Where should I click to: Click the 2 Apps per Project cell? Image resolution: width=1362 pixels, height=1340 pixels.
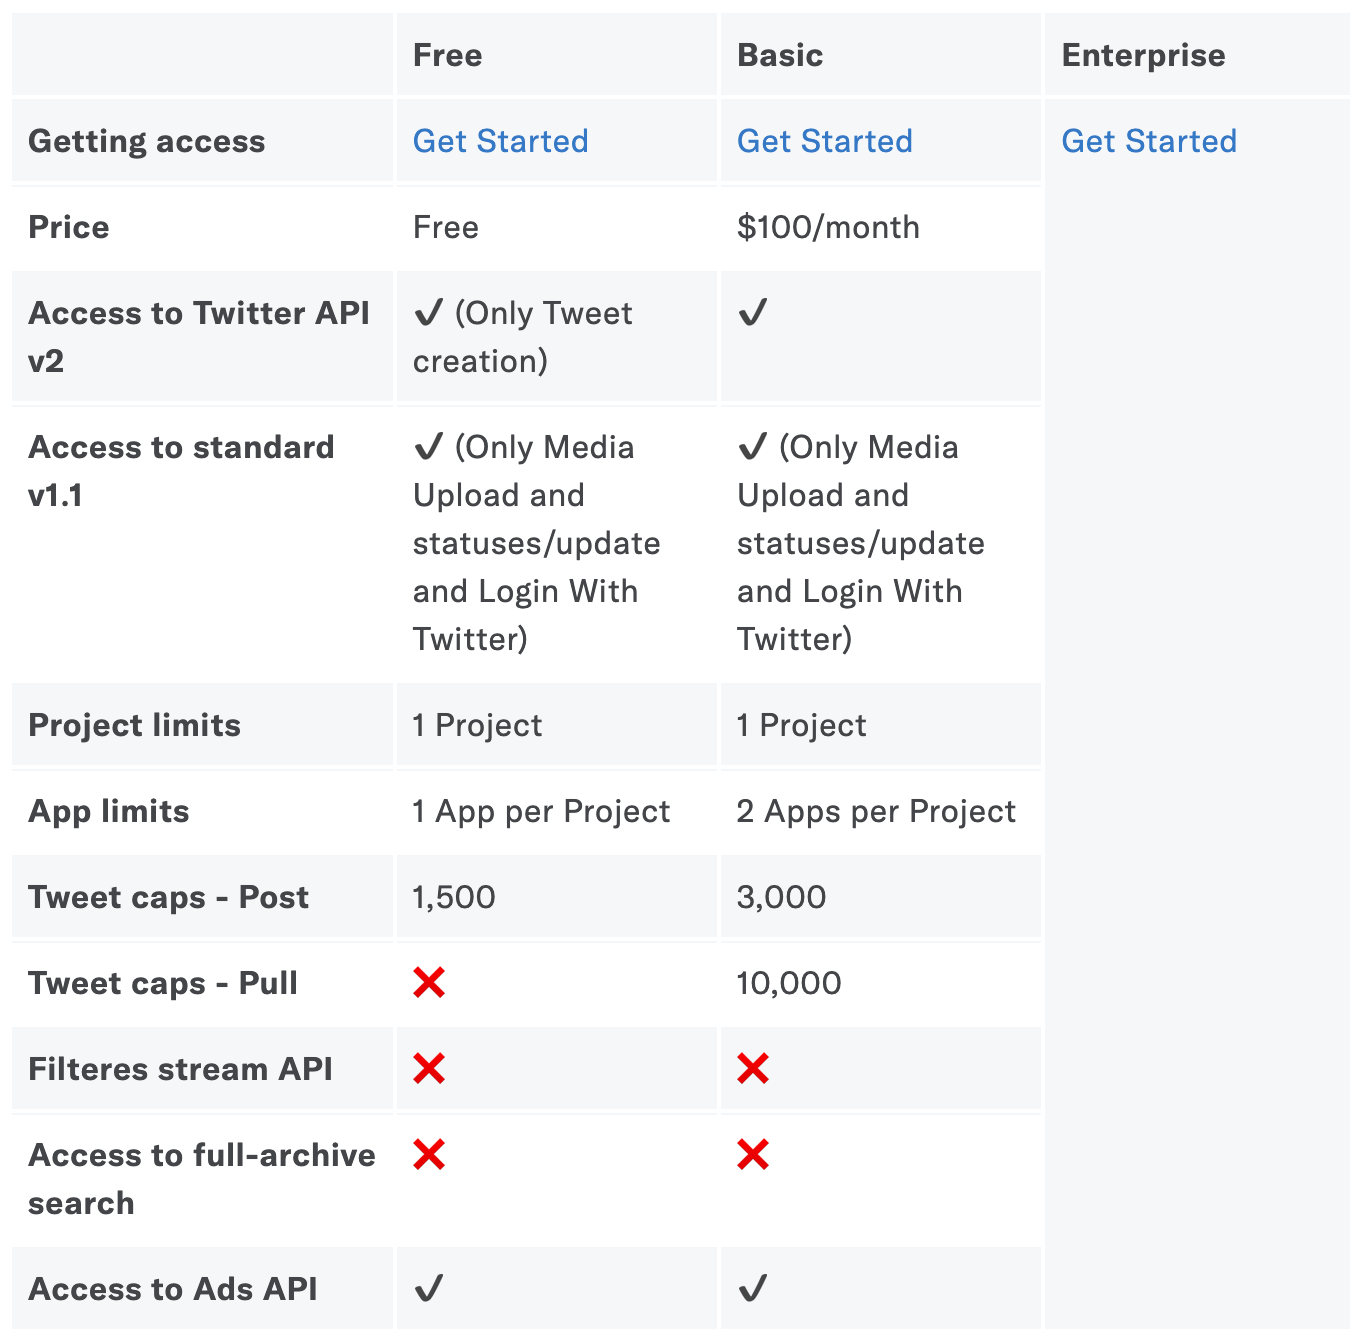click(x=876, y=811)
